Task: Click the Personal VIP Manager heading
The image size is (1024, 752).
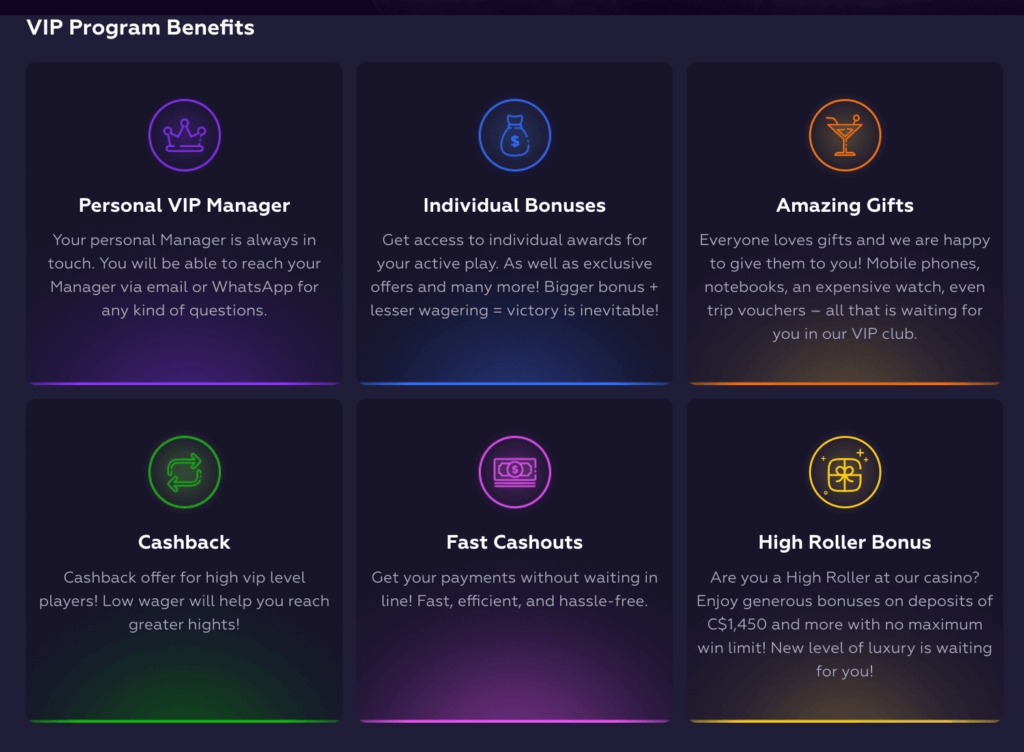Action: tap(184, 206)
